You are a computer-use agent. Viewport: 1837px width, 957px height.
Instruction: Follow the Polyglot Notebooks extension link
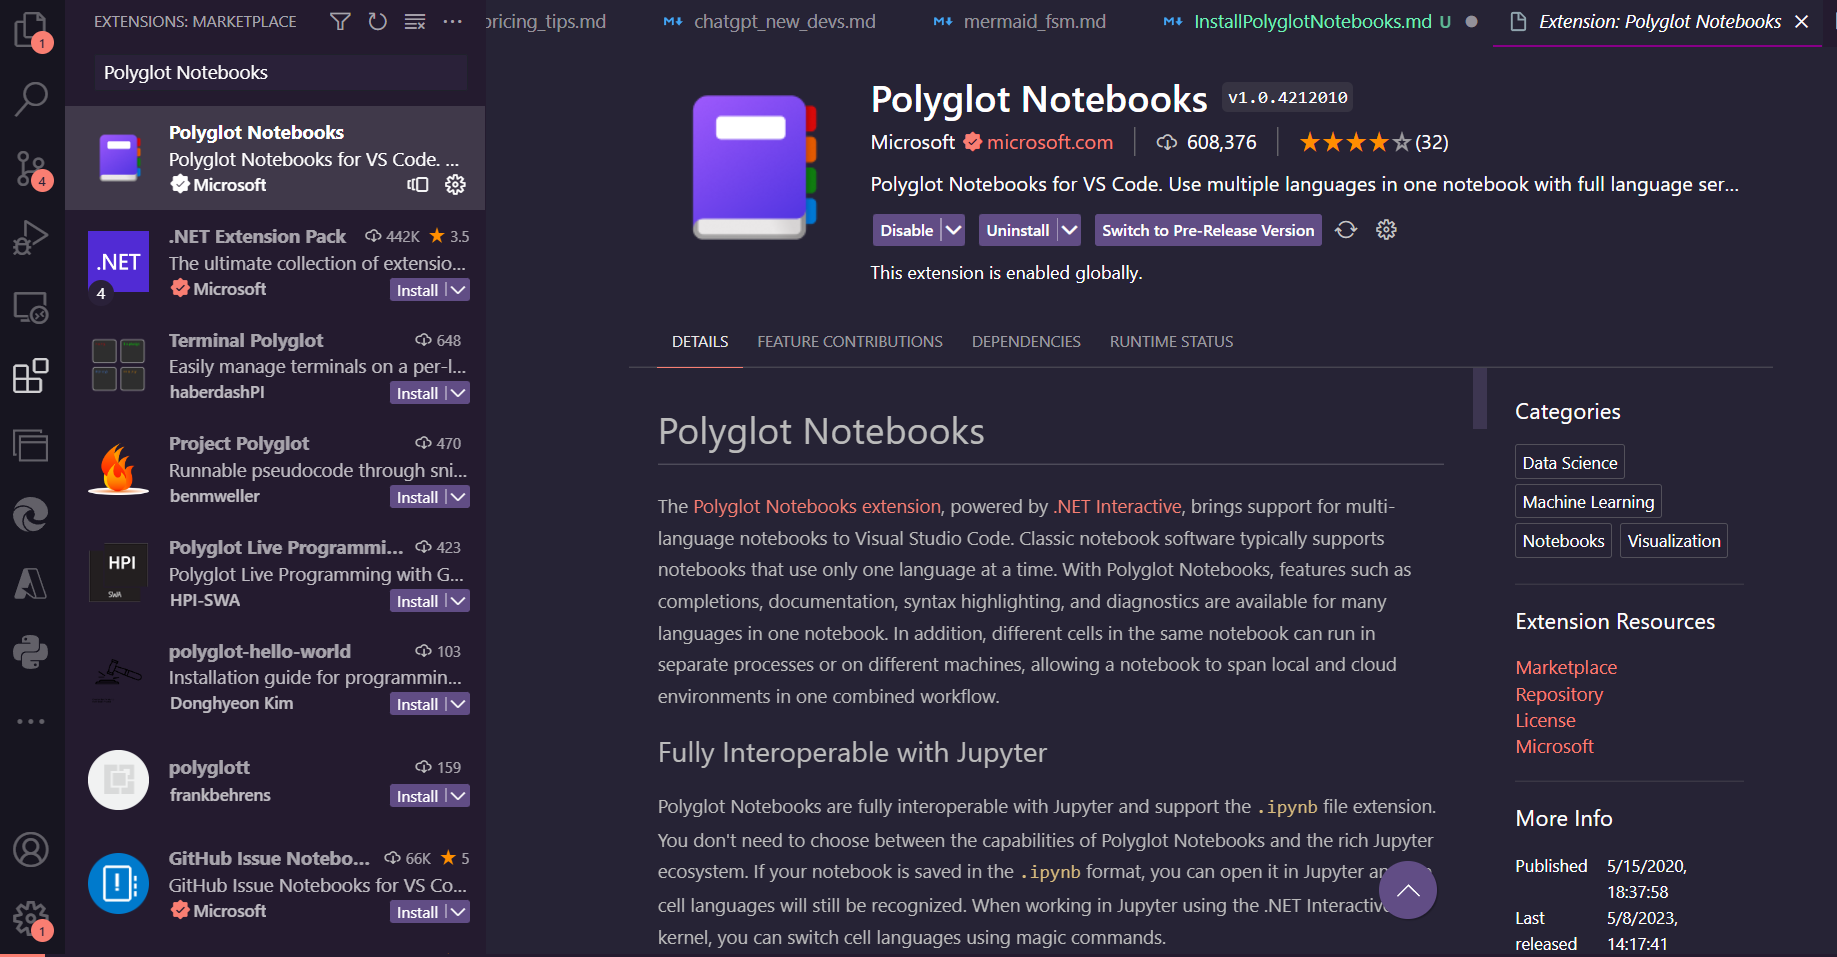(817, 506)
